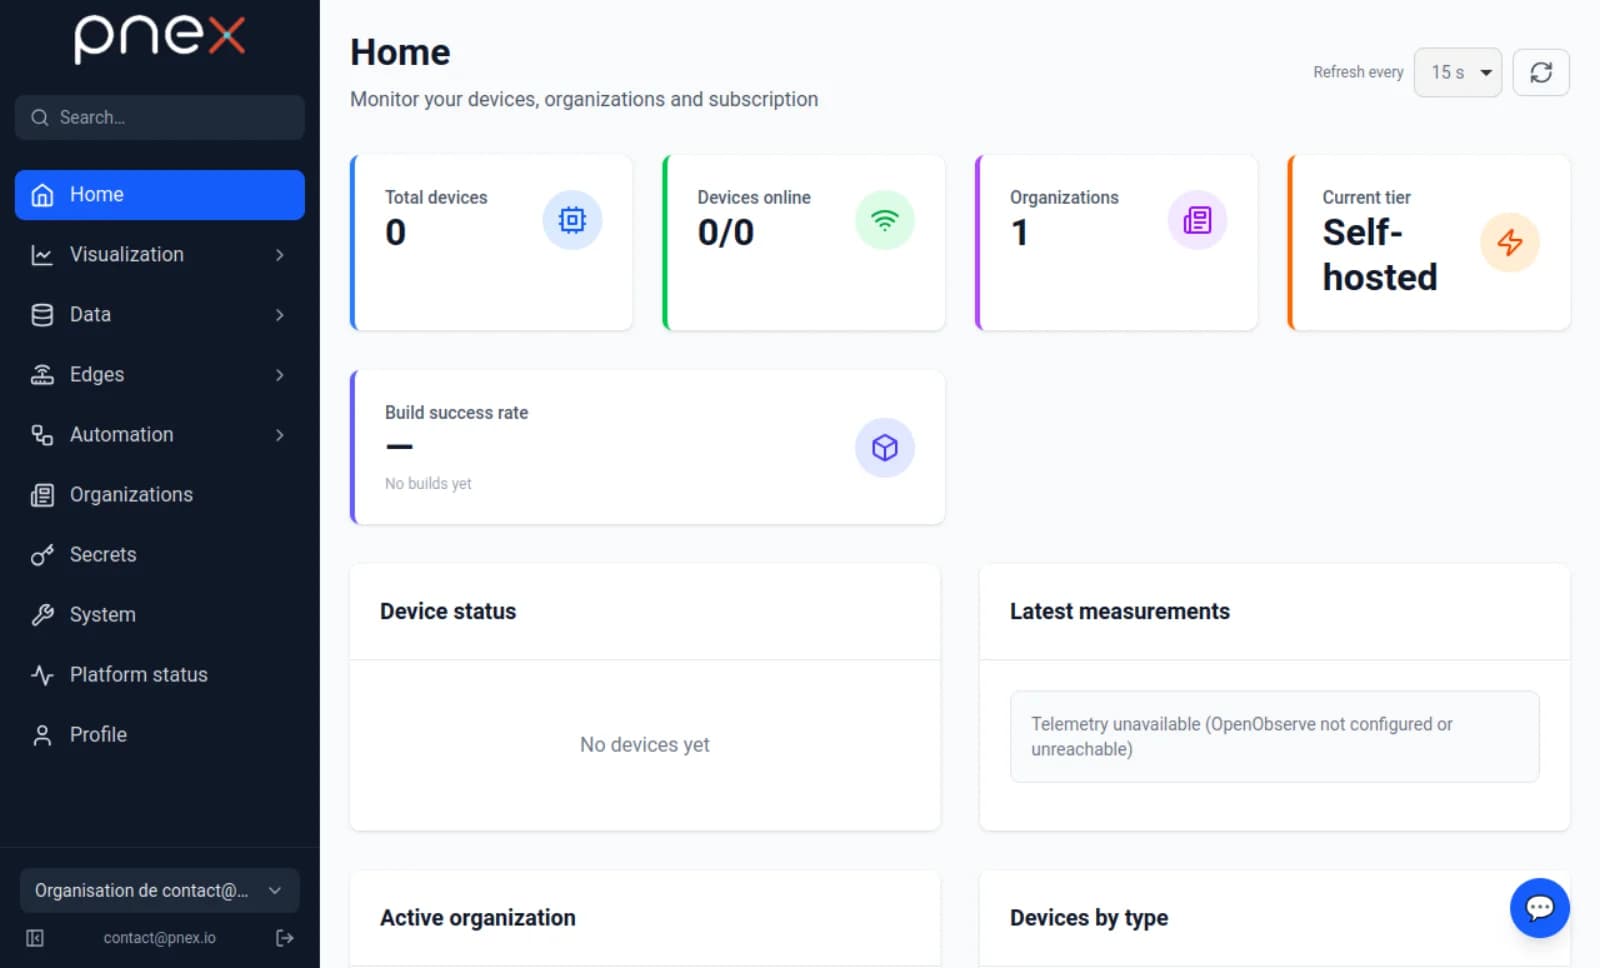
Task: Click the contact@pnex.io account text
Action: tap(160, 938)
